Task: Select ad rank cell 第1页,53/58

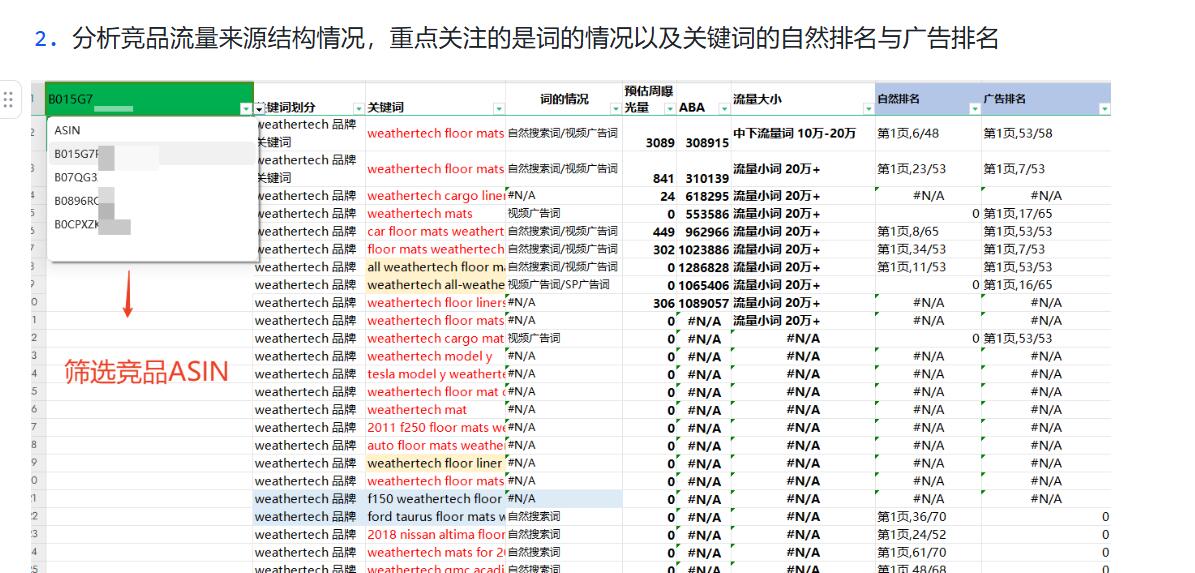Action: pyautogui.click(x=1046, y=133)
